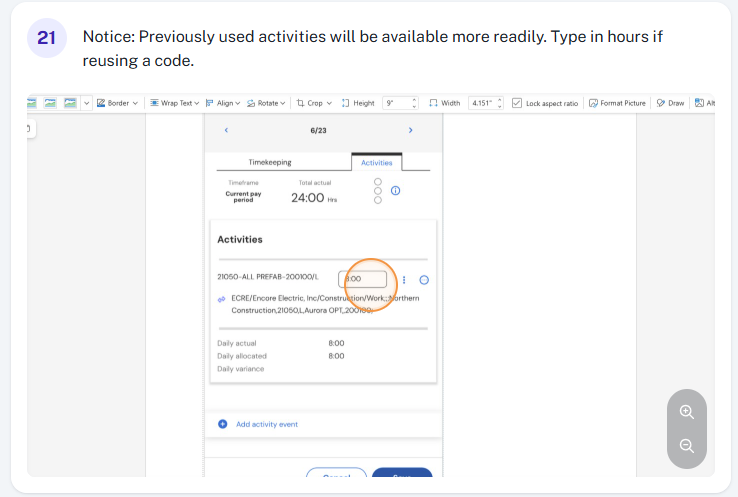Switch to the Activities tab

coord(377,163)
